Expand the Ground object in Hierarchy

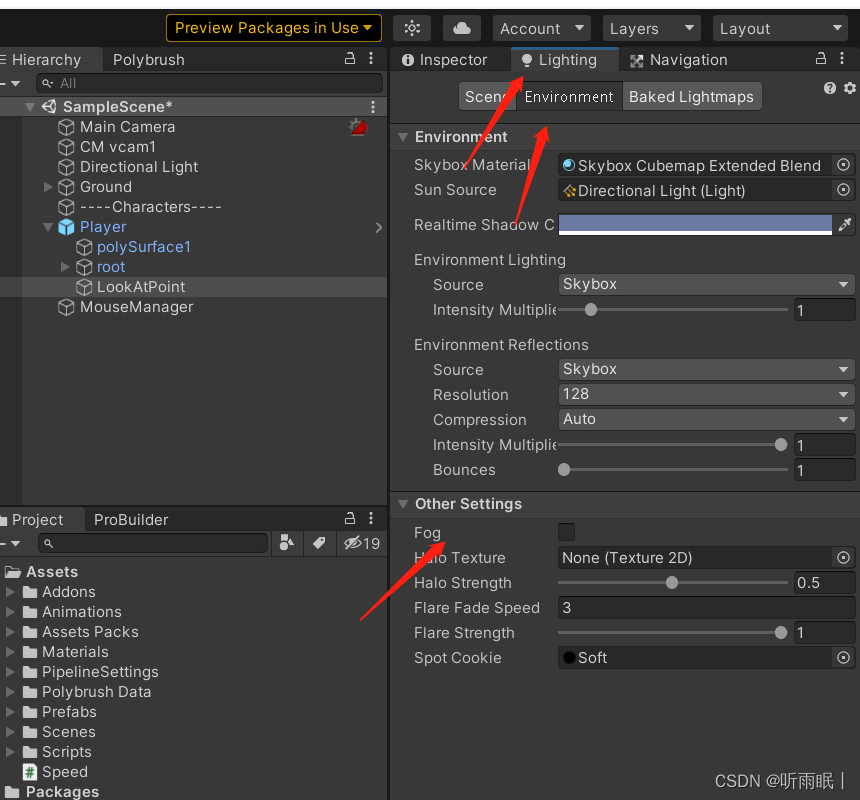click(48, 187)
